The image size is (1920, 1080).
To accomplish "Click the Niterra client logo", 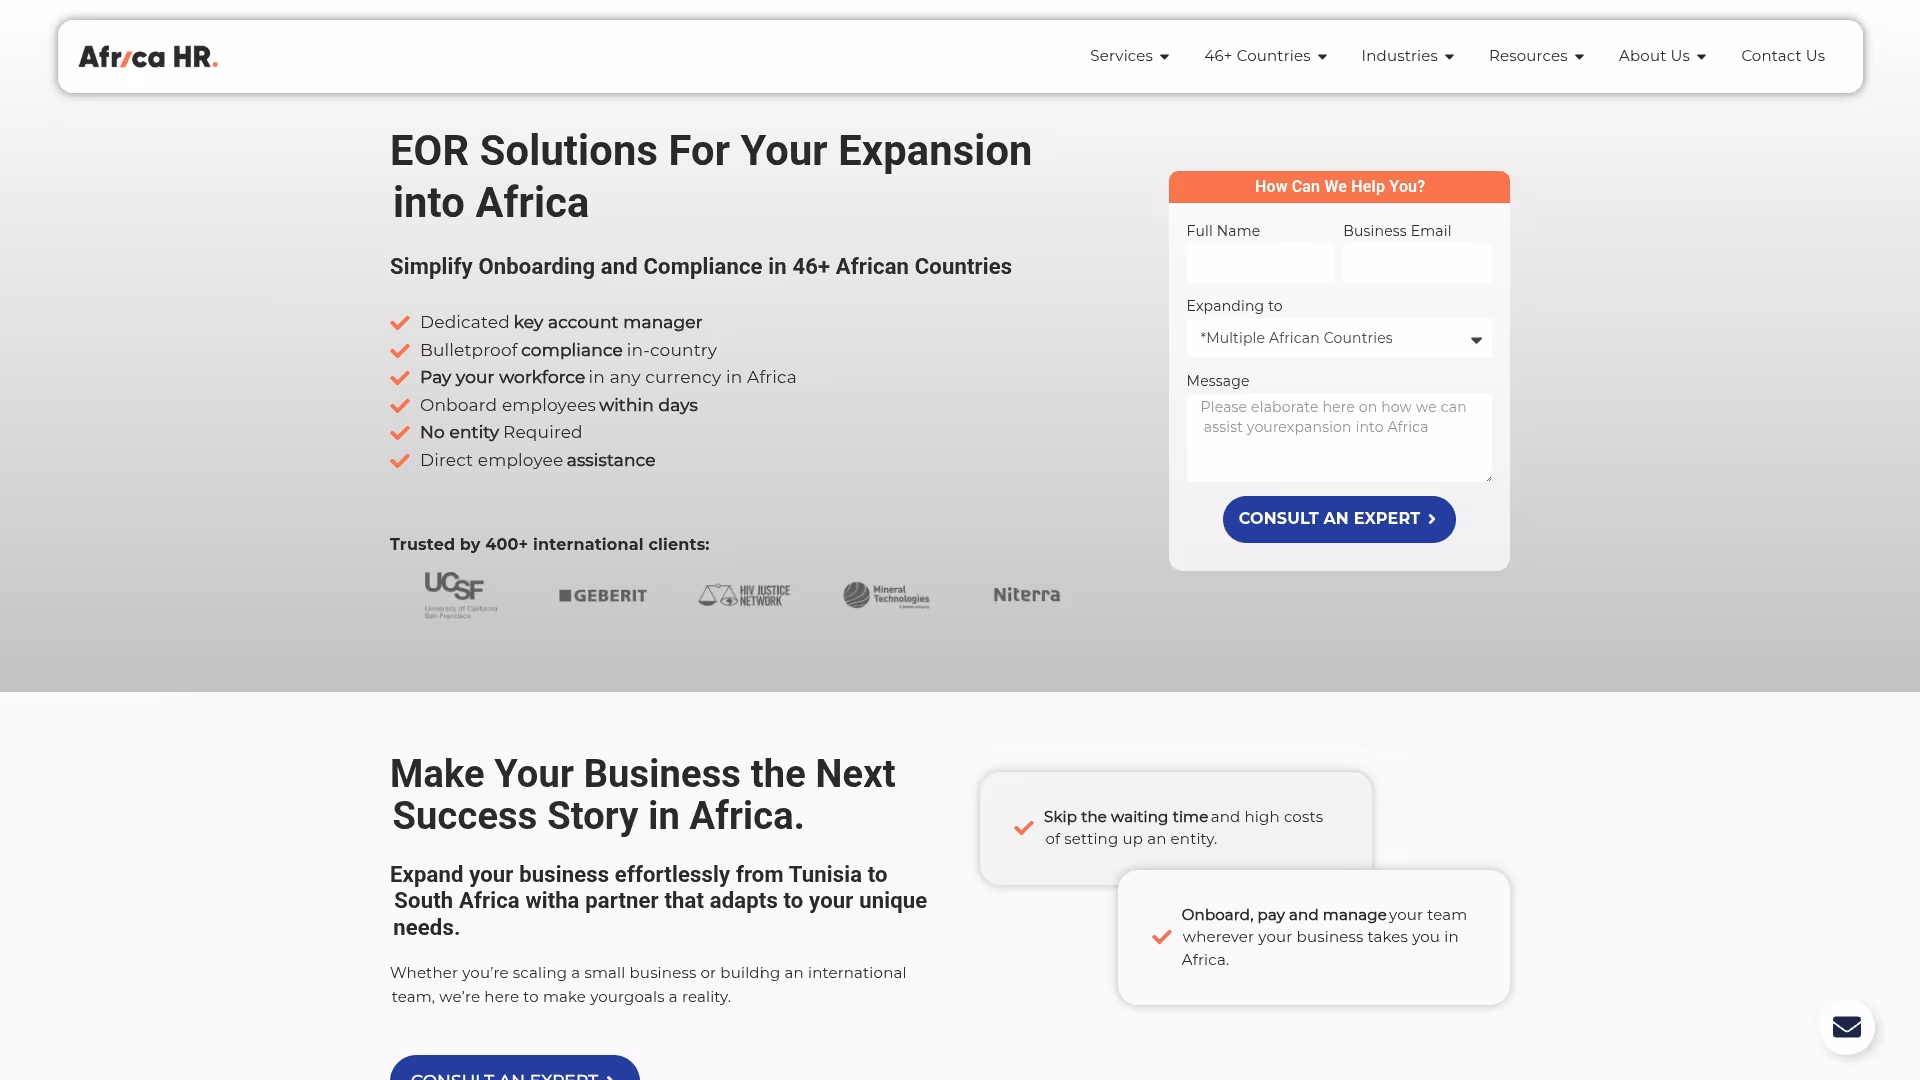I will click(x=1026, y=595).
